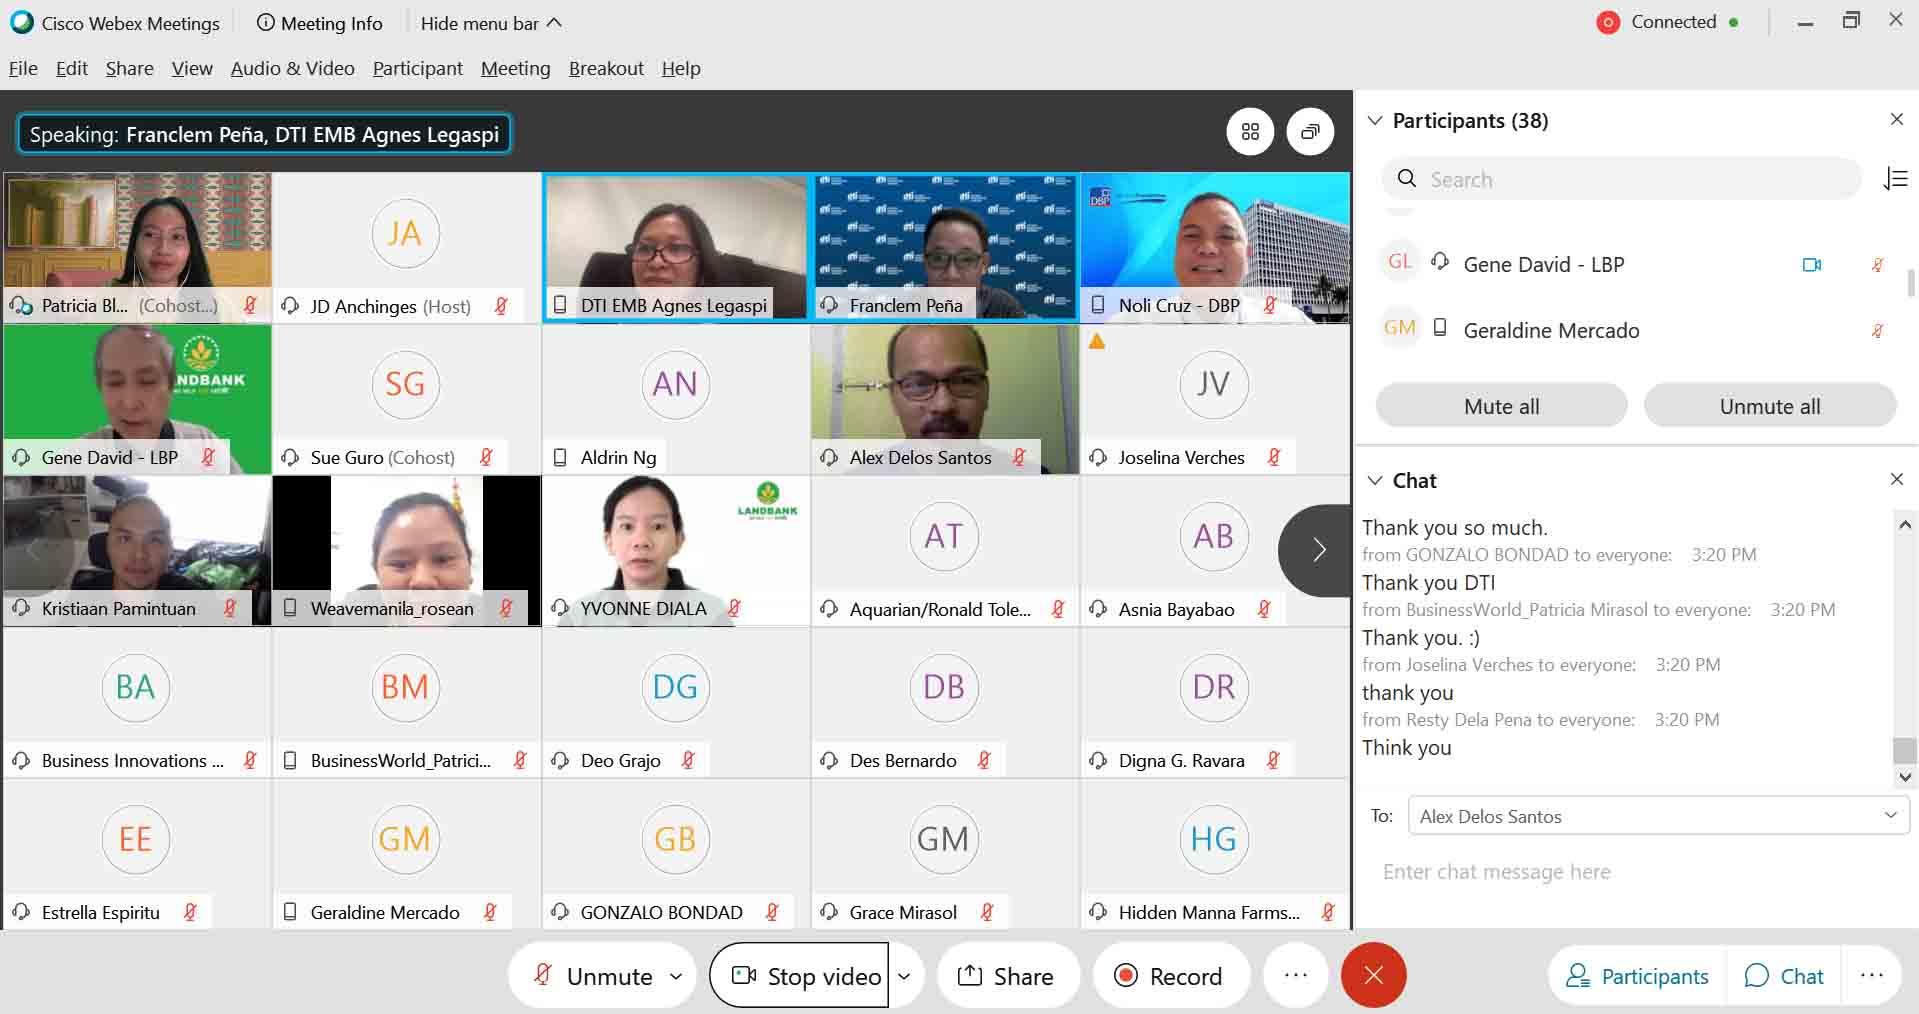1919x1014 pixels.
Task: Click the chat scrollbar thumb
Action: pyautogui.click(x=1904, y=750)
